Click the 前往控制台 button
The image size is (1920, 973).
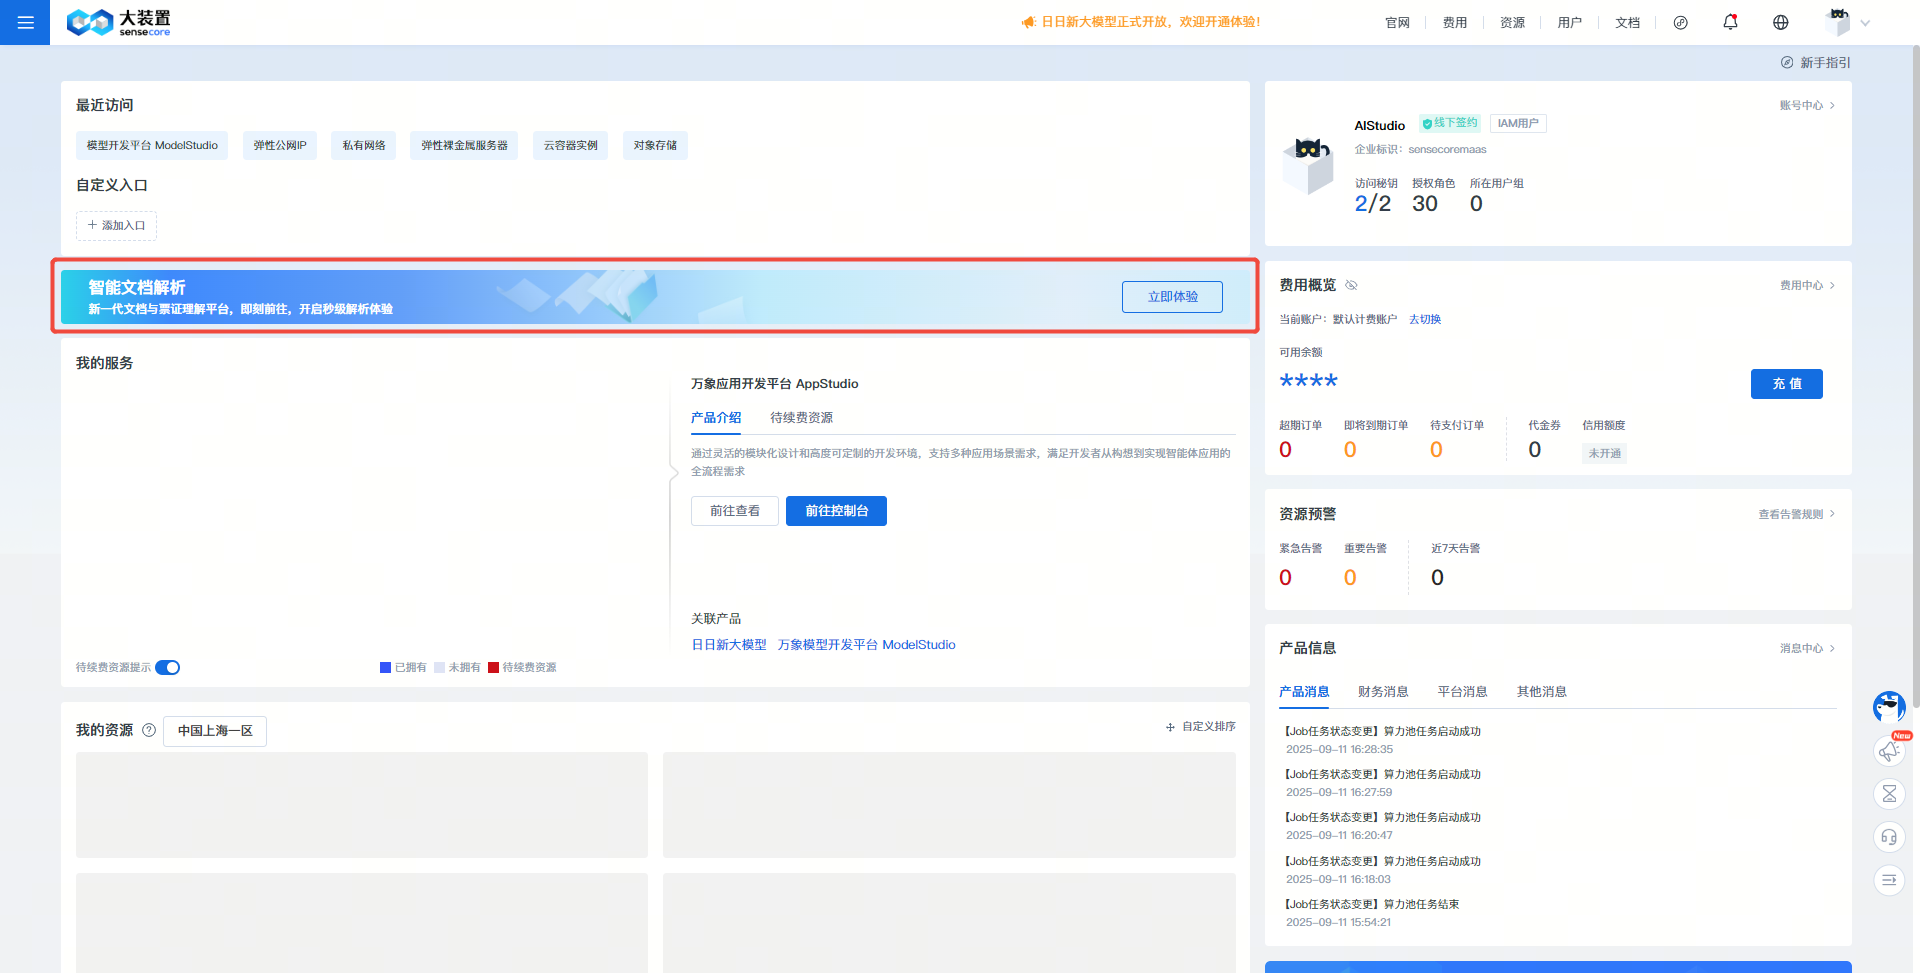836,511
